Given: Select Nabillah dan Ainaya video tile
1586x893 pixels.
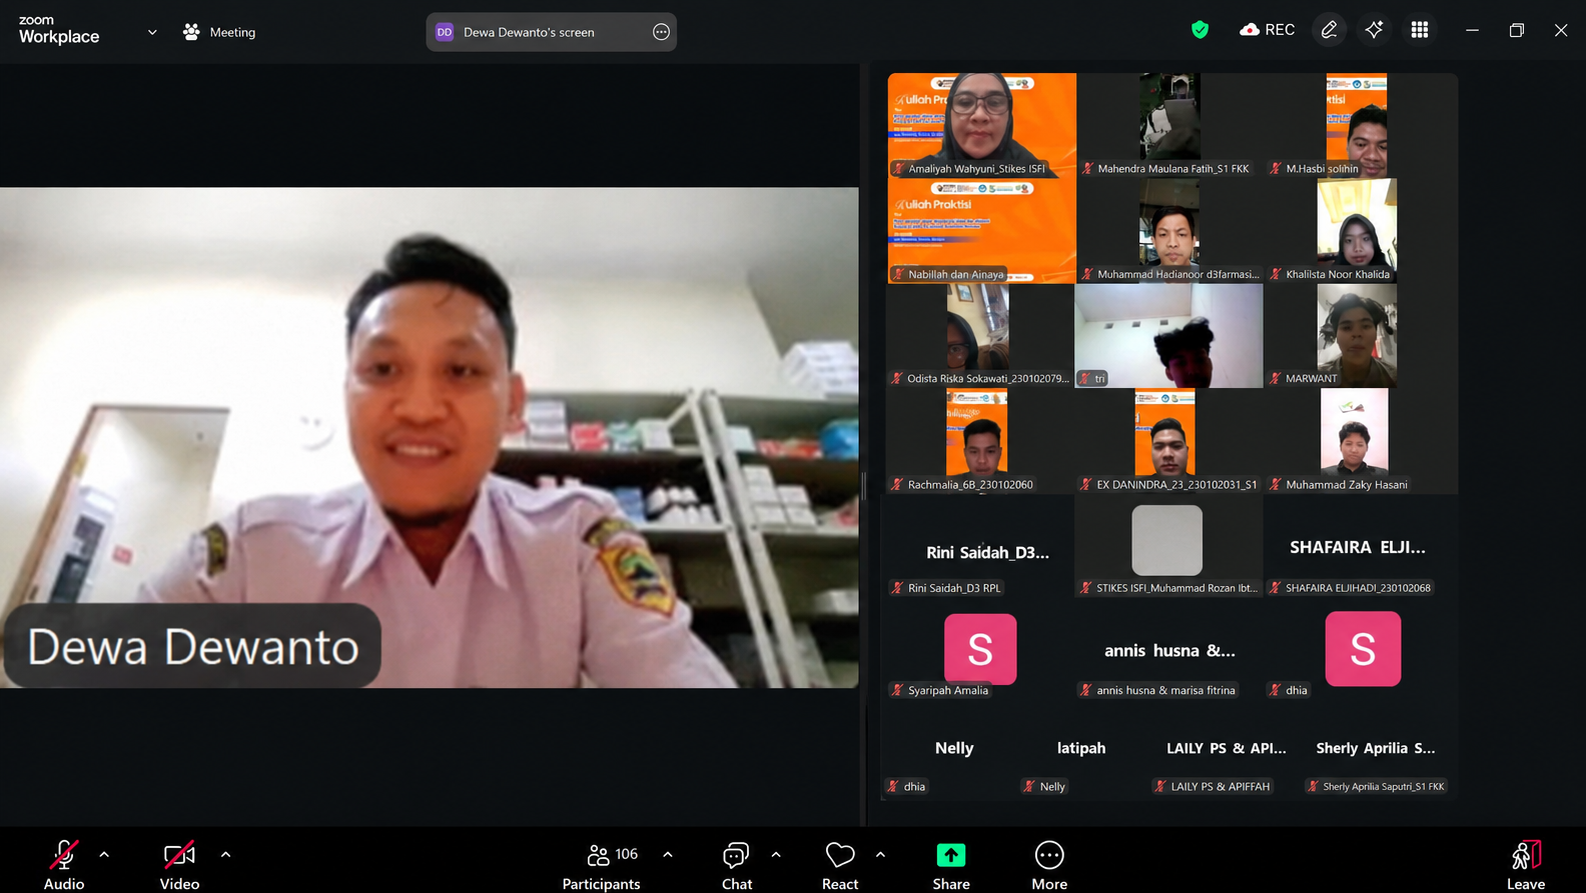Looking at the screenshot, I should 982,231.
